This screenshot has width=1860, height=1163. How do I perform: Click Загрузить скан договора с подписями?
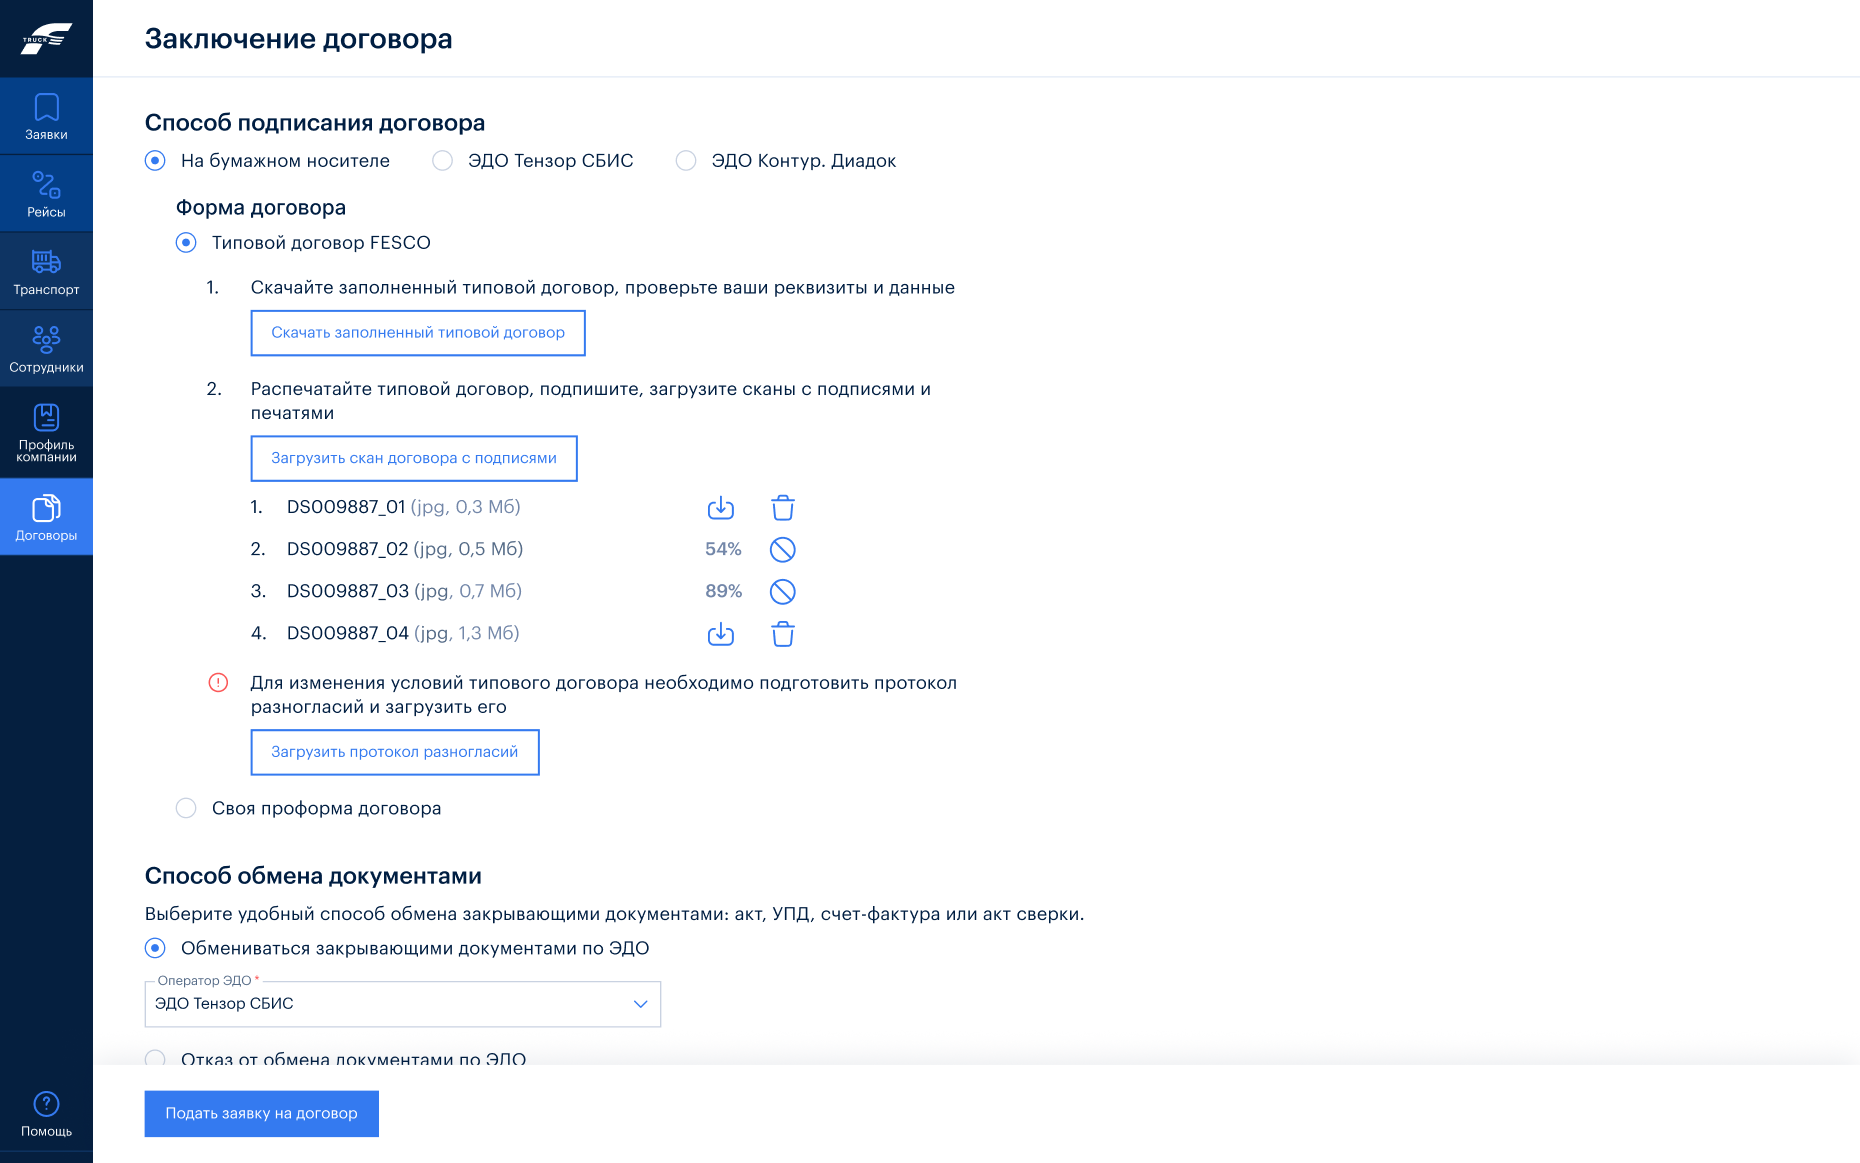414,459
